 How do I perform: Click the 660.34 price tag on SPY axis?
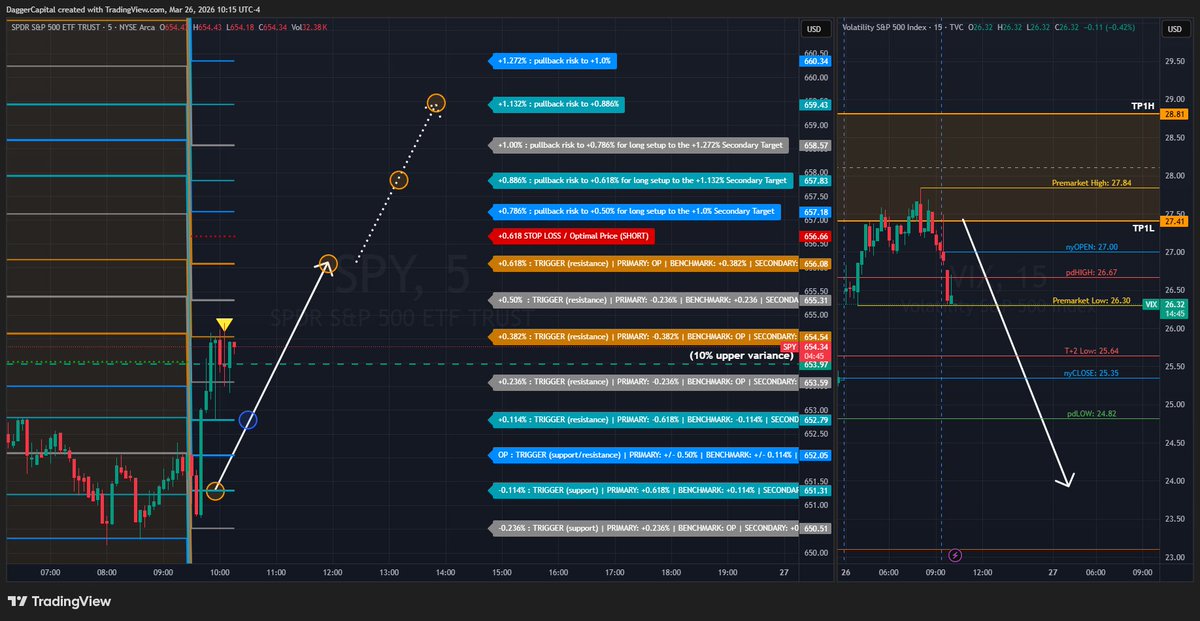[x=816, y=61]
